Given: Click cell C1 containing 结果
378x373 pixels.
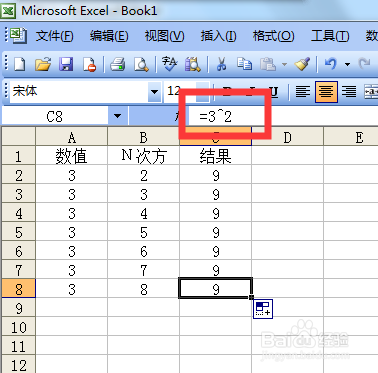Looking at the screenshot, I should (x=215, y=156).
